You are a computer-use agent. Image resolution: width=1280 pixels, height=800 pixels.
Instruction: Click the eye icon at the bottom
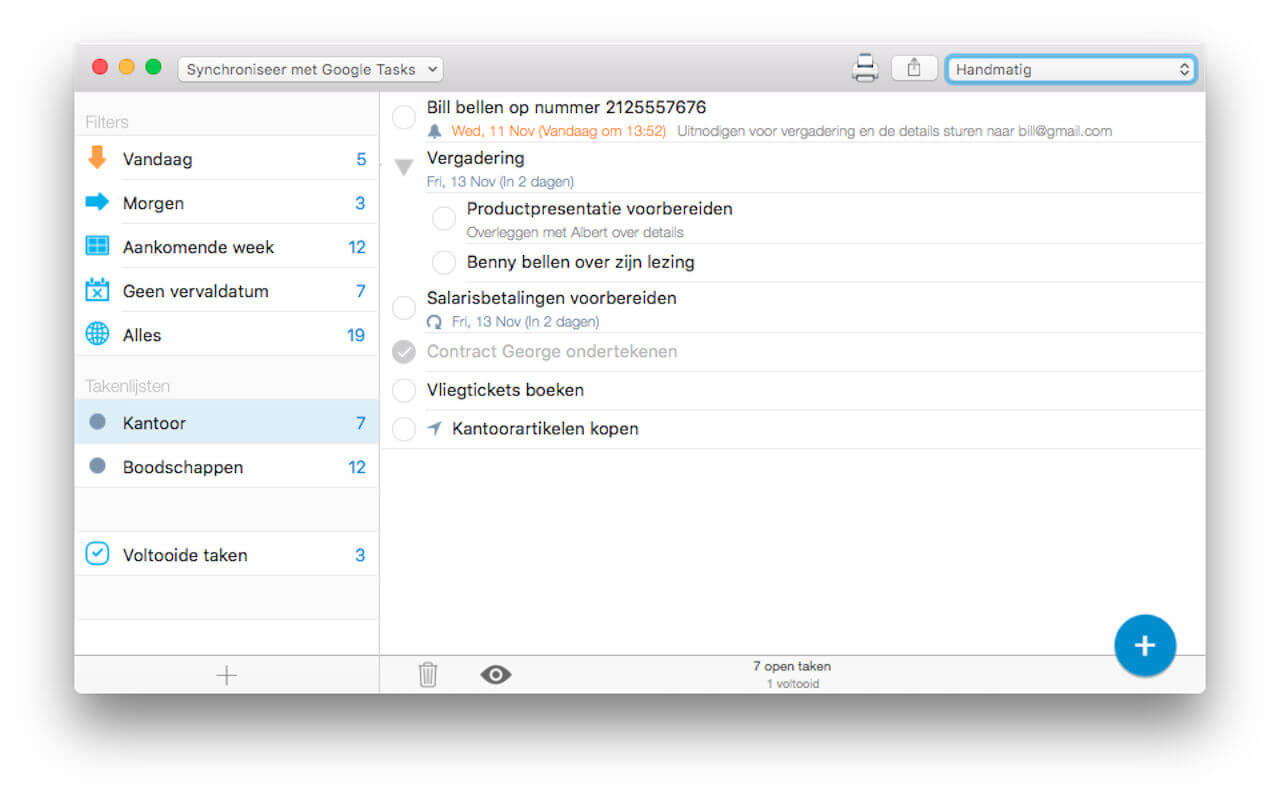coord(495,675)
